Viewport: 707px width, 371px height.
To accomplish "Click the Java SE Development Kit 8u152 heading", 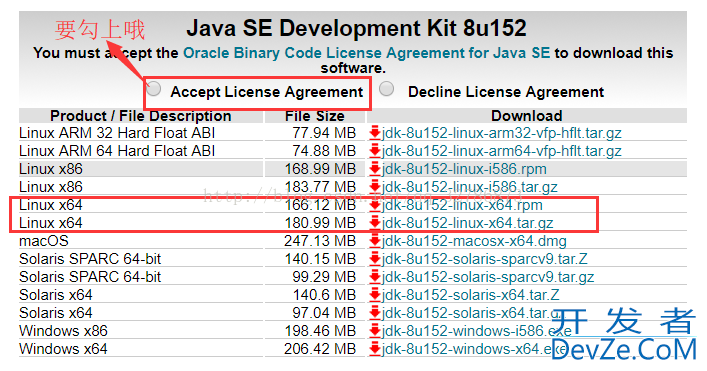I will coord(356,28).
